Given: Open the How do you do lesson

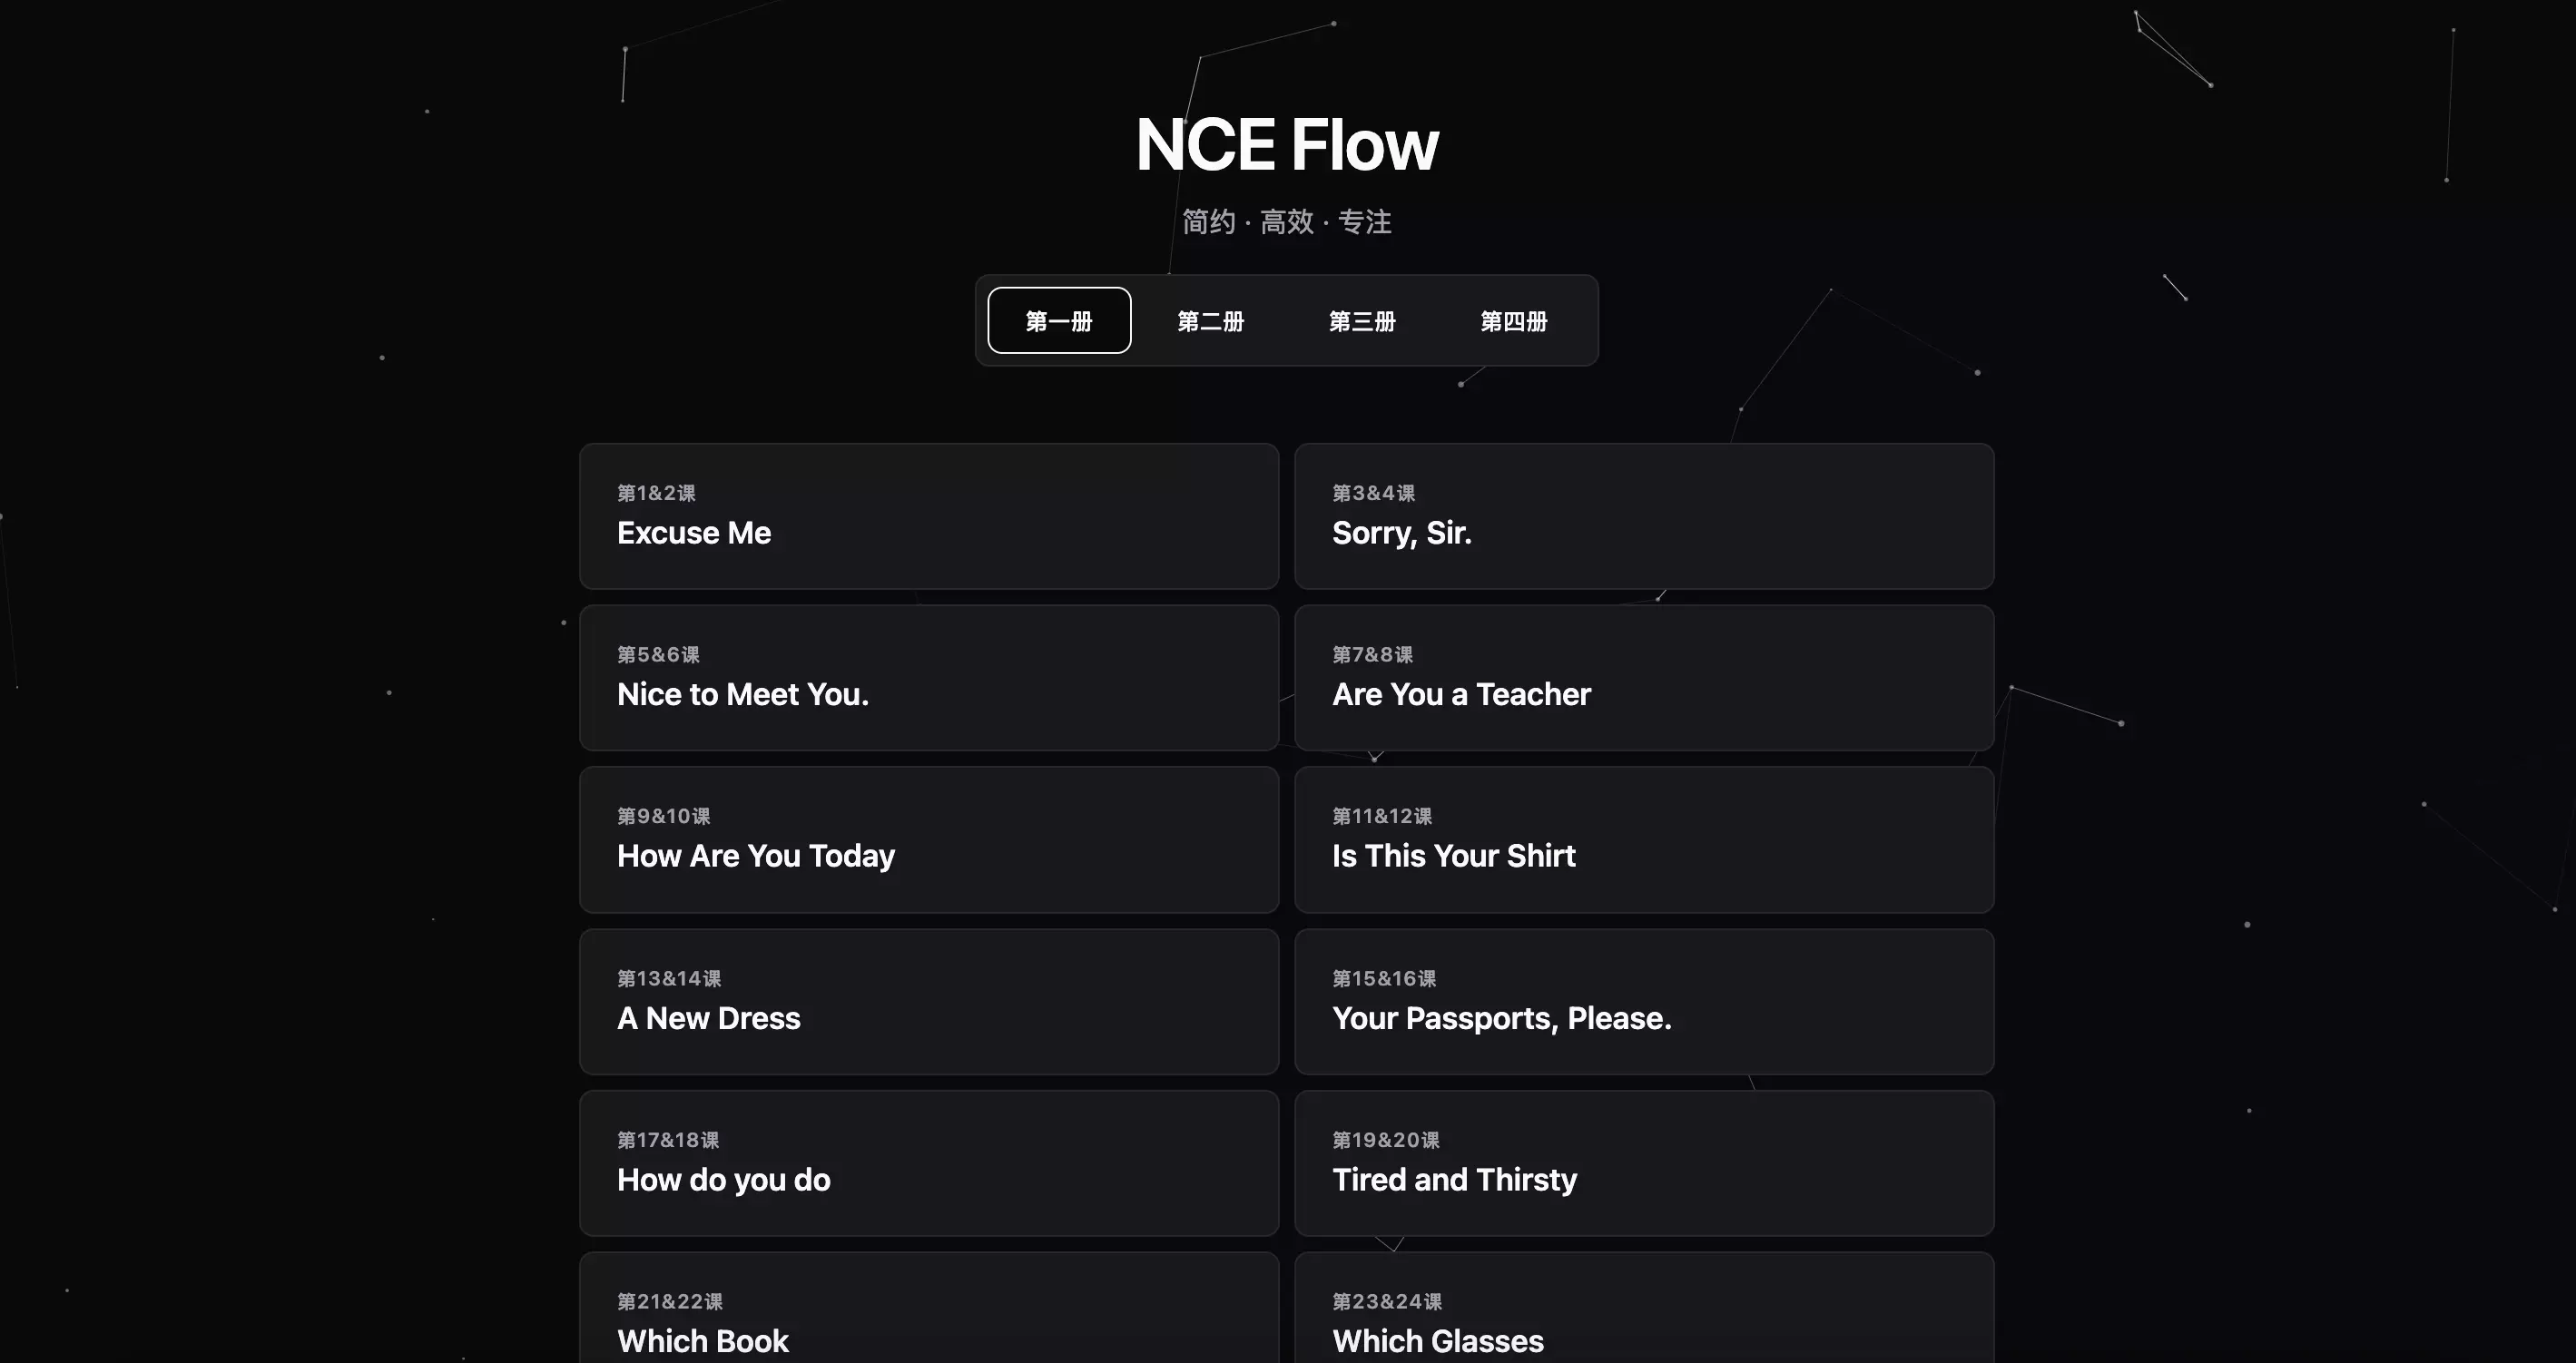Looking at the screenshot, I should pos(928,1163).
